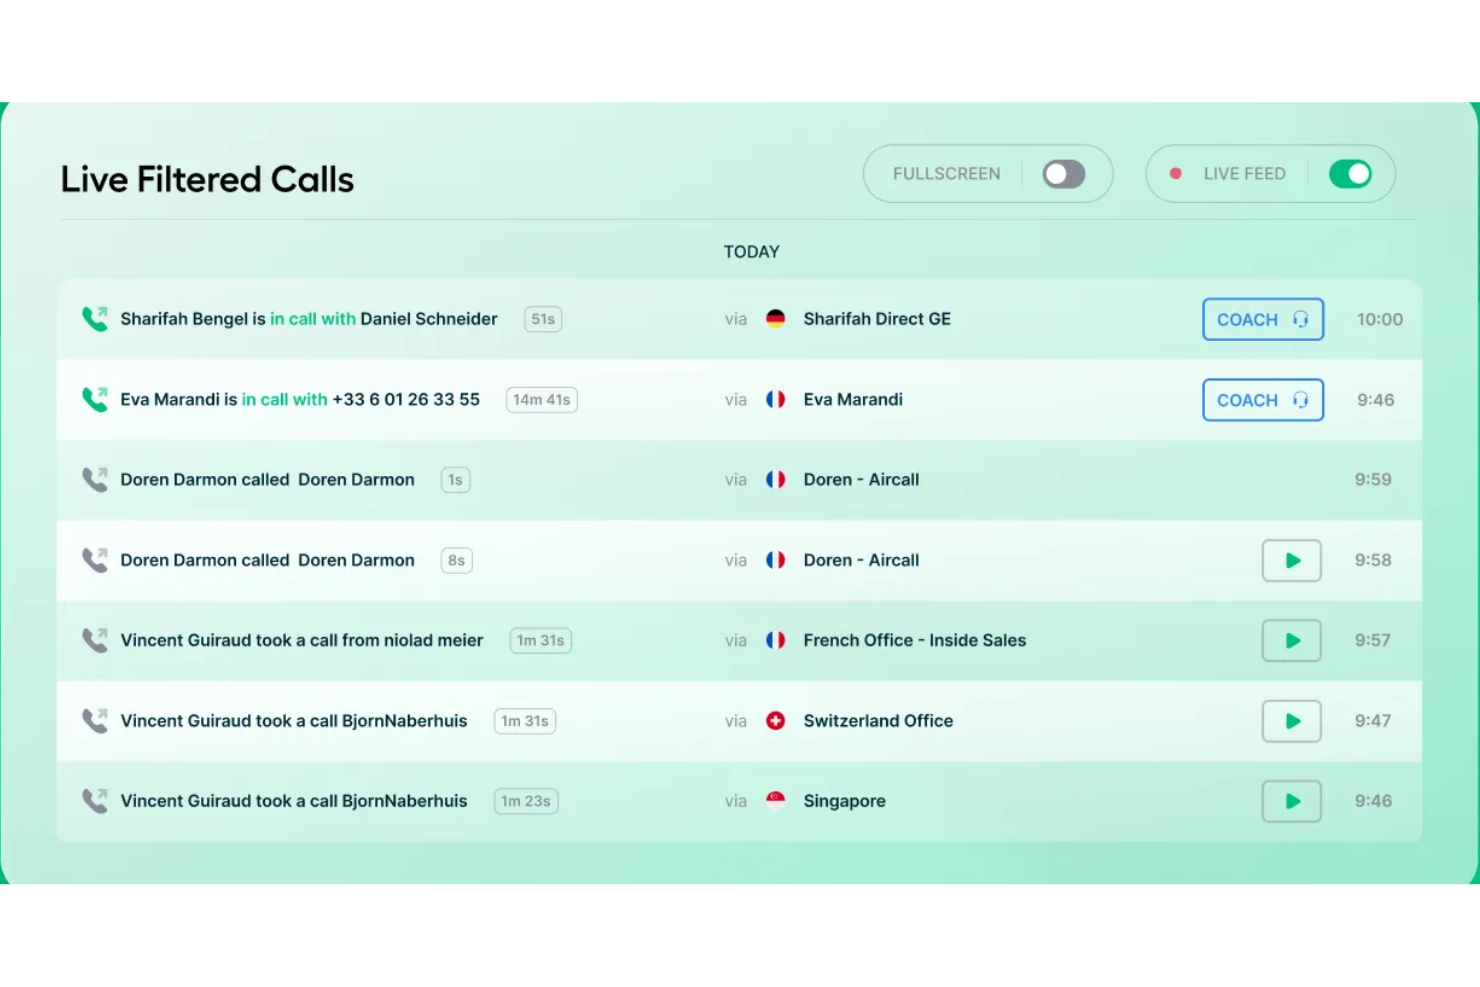This screenshot has width=1480, height=987.
Task: Click the headset icon in Eva Marandi's COACH button
Action: click(x=1299, y=399)
